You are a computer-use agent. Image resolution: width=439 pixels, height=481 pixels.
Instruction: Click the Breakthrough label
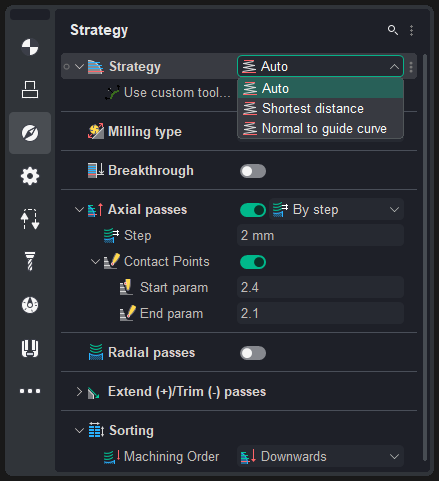[151, 170]
